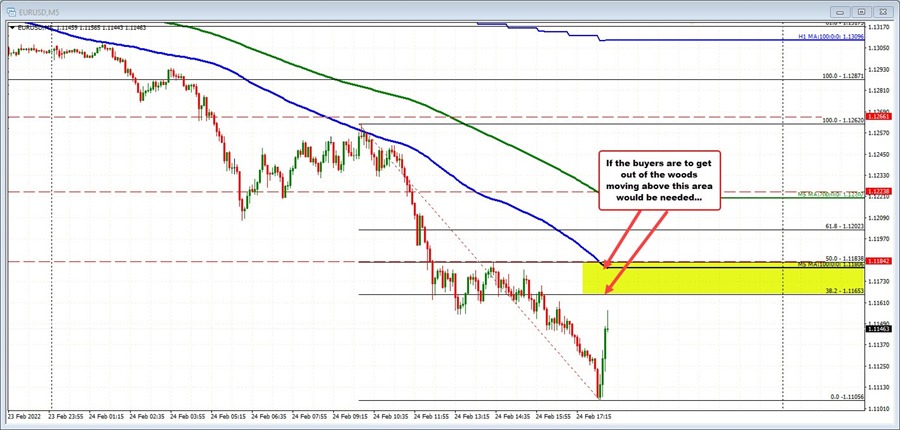
Task: Toggle the one-click trading triangle on the chart
Action: coord(13,27)
